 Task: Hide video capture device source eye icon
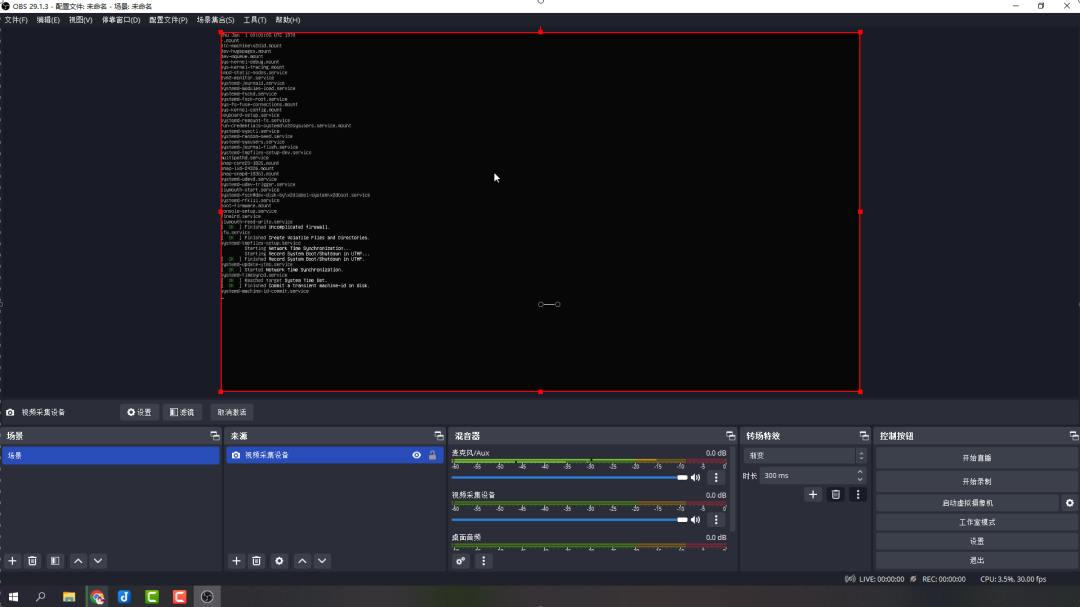pyautogui.click(x=417, y=455)
